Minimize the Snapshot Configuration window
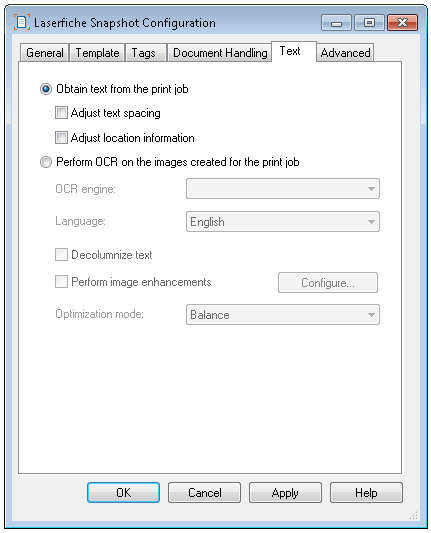The image size is (431, 533). [x=336, y=23]
